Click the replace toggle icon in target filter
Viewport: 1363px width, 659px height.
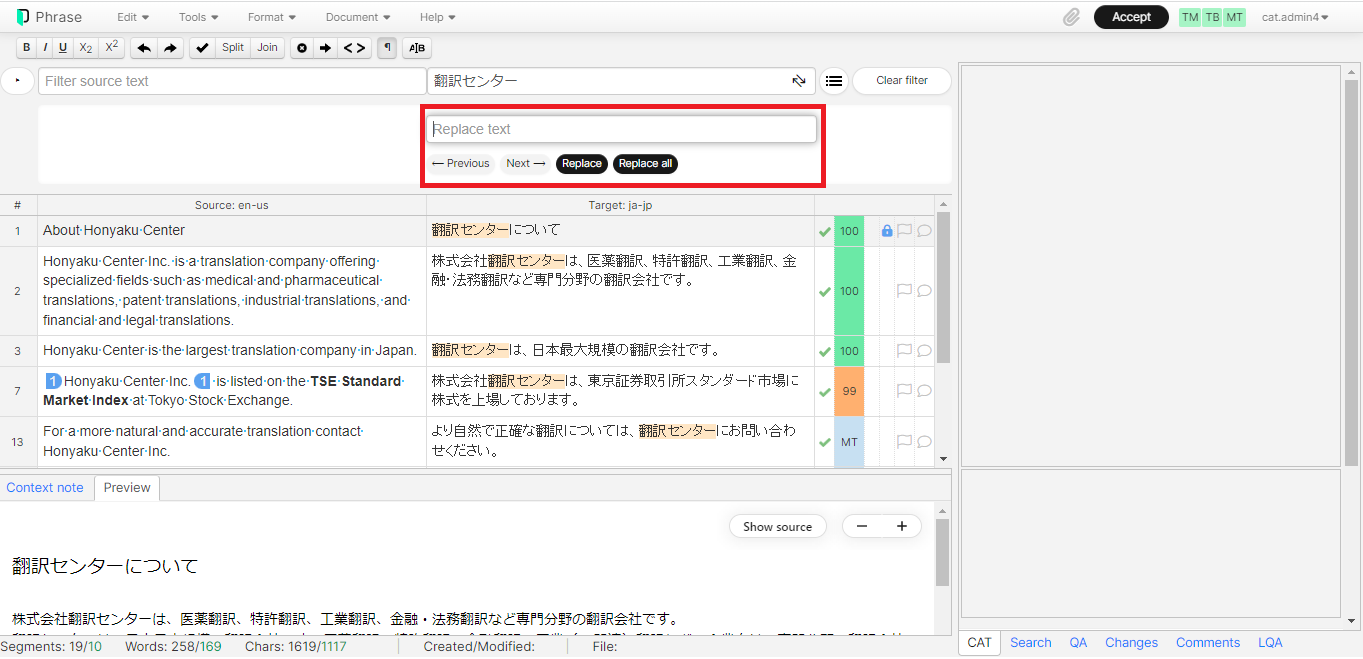[x=799, y=81]
